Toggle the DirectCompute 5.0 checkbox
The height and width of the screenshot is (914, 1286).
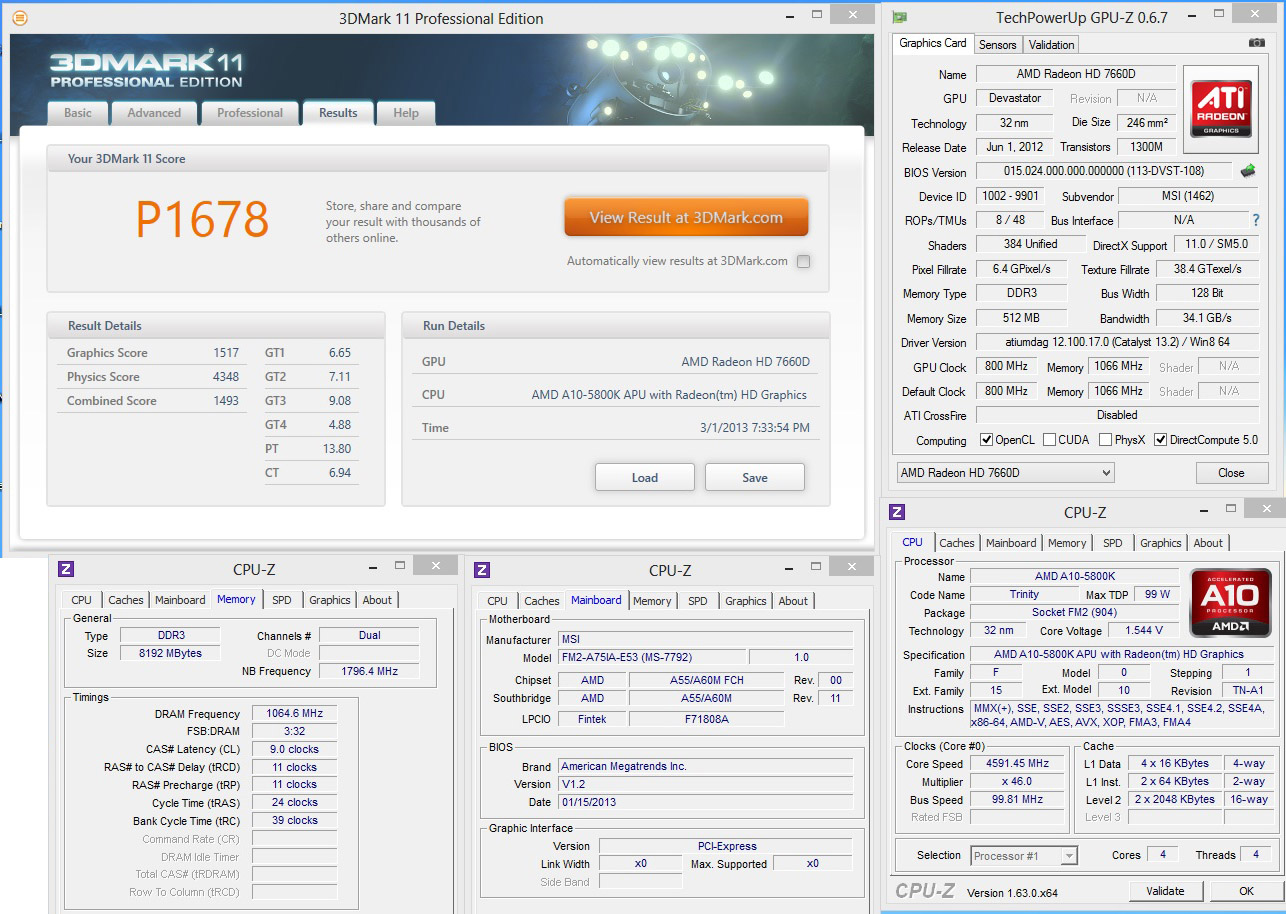click(1160, 440)
